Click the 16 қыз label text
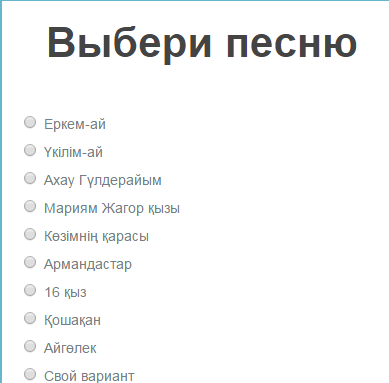Image resolution: width=389 pixels, height=383 pixels. pyautogui.click(x=65, y=293)
